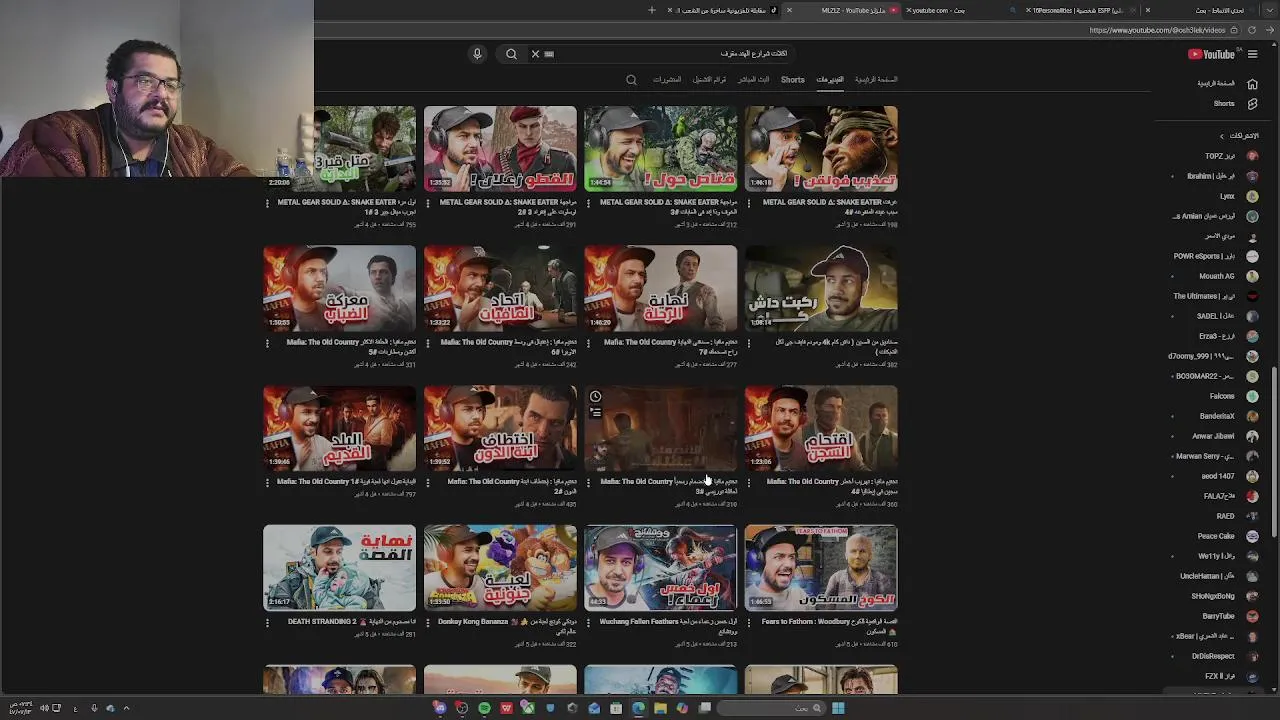
Task: Click Watch Later clock icon on hovered video
Action: (595, 397)
